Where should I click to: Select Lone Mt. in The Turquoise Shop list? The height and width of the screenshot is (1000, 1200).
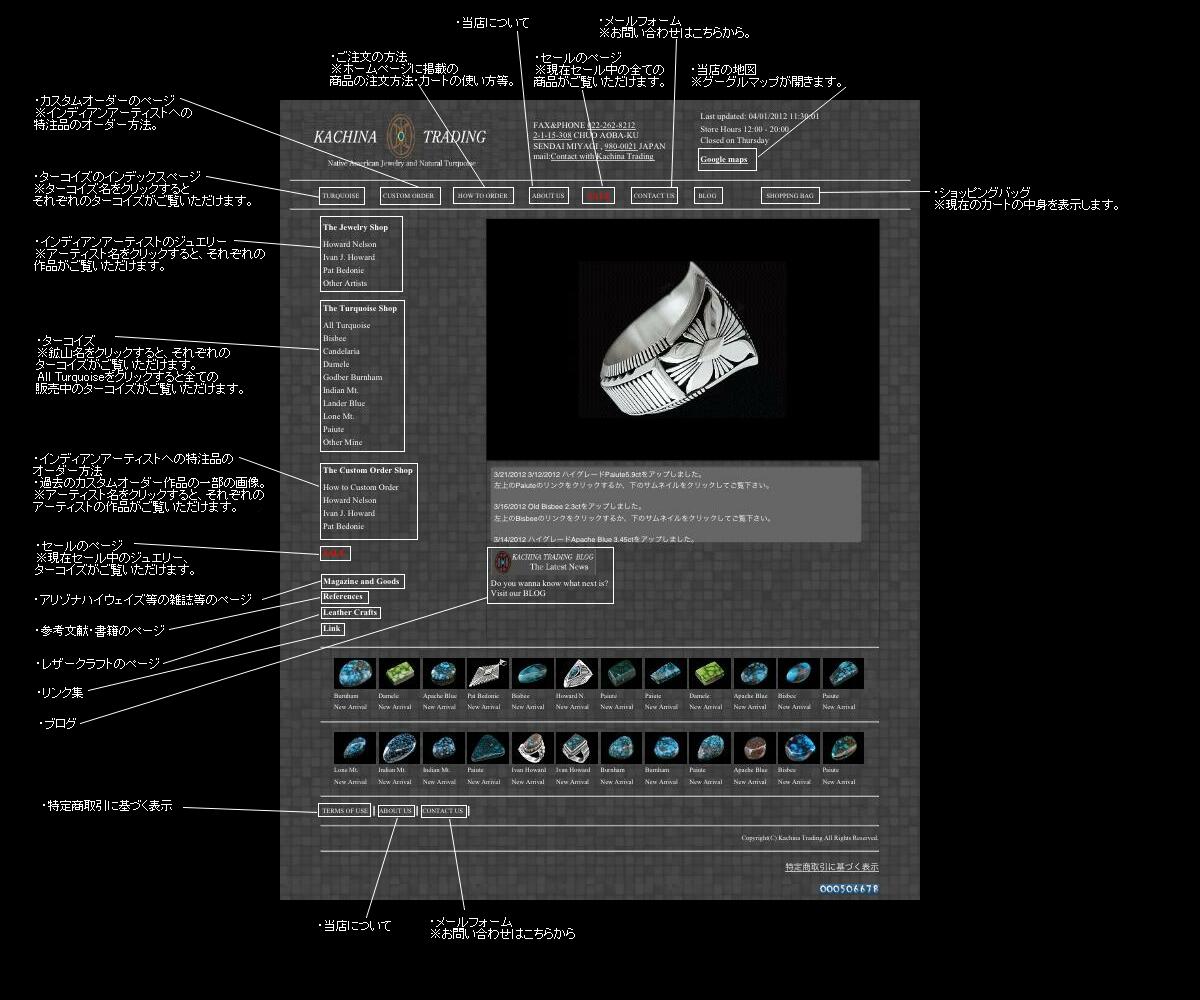tap(339, 416)
